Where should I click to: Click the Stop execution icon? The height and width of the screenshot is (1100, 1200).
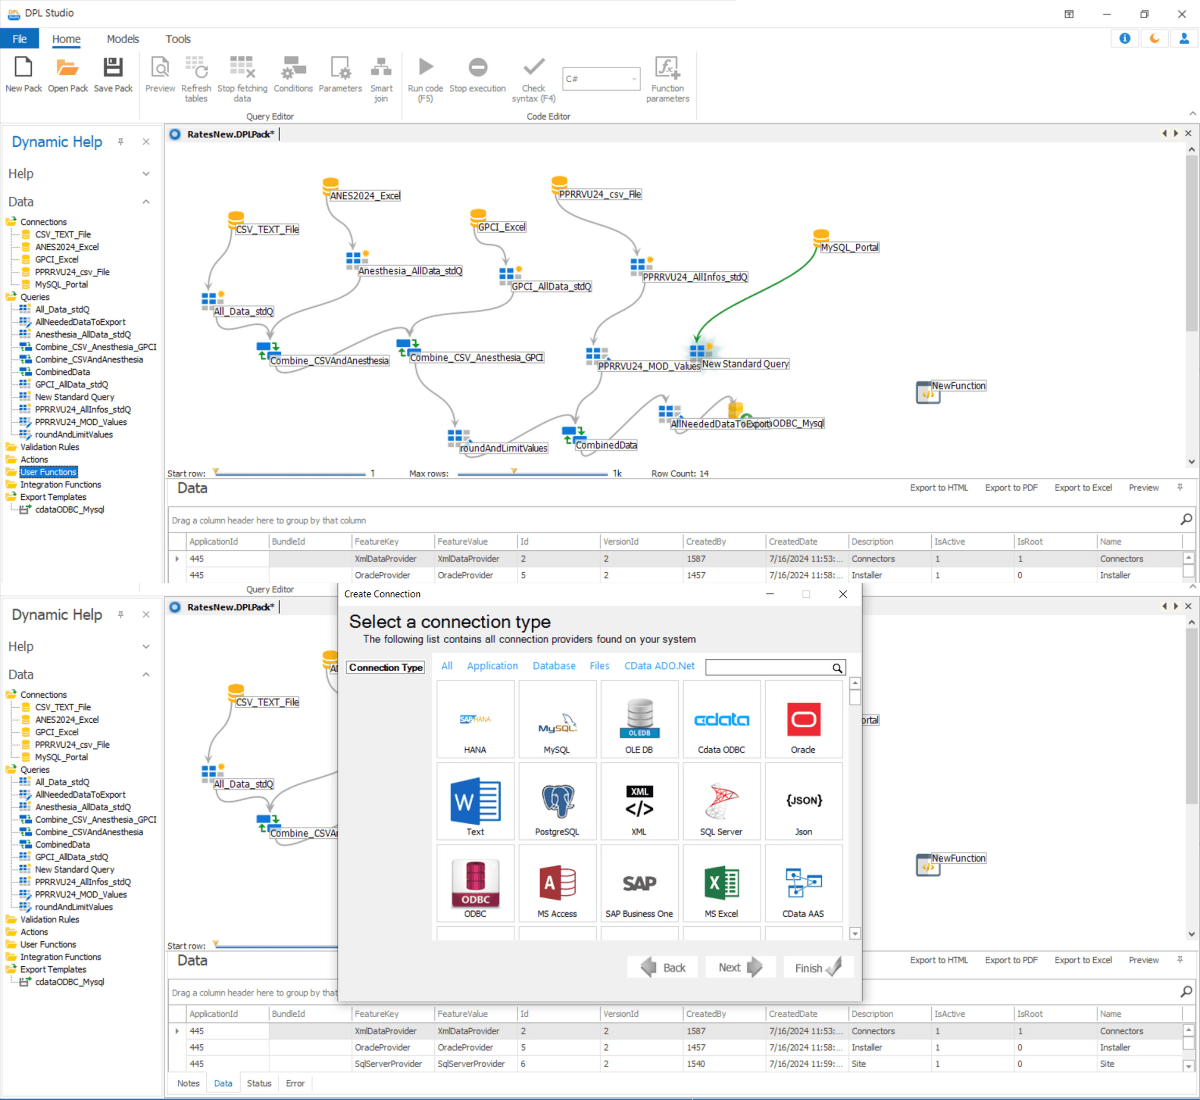pos(478,67)
